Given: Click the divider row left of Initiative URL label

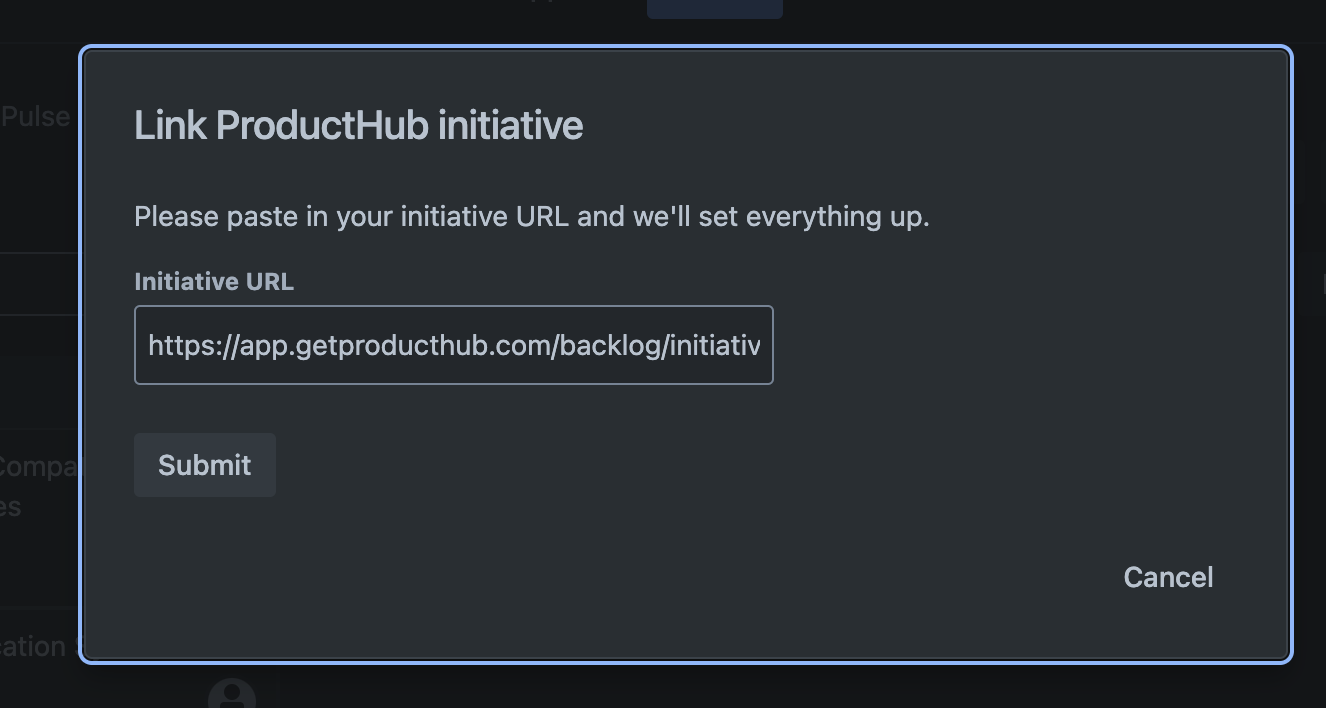Looking at the screenshot, I should tap(38, 284).
